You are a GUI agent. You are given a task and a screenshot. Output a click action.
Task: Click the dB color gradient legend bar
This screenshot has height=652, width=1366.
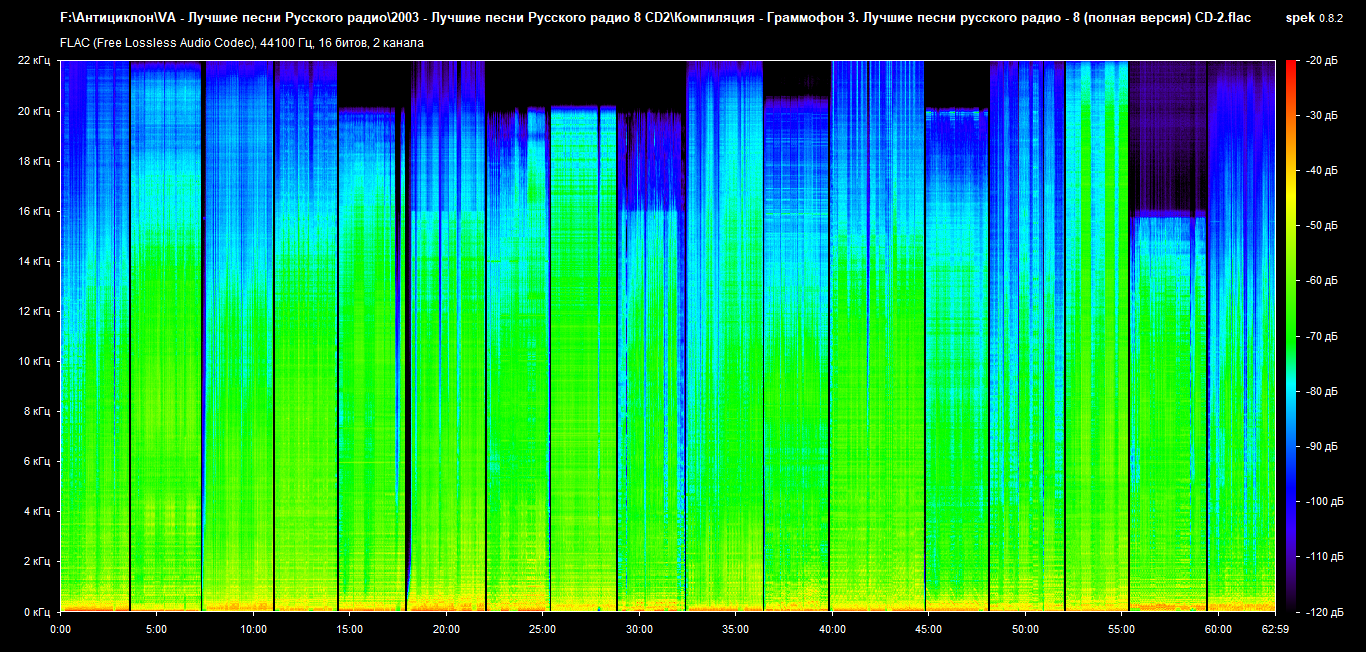[x=1290, y=336]
